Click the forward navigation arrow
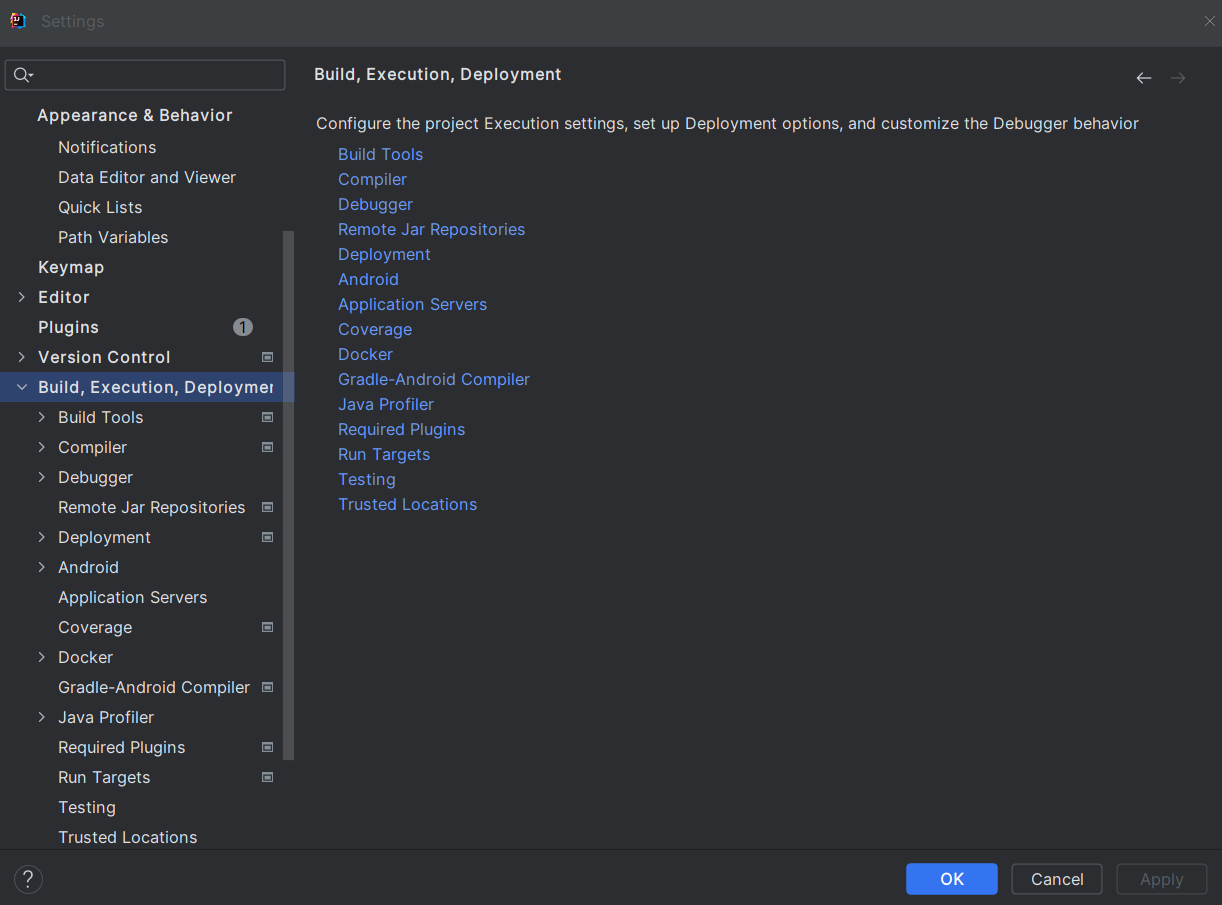The image size is (1222, 905). (x=1178, y=78)
